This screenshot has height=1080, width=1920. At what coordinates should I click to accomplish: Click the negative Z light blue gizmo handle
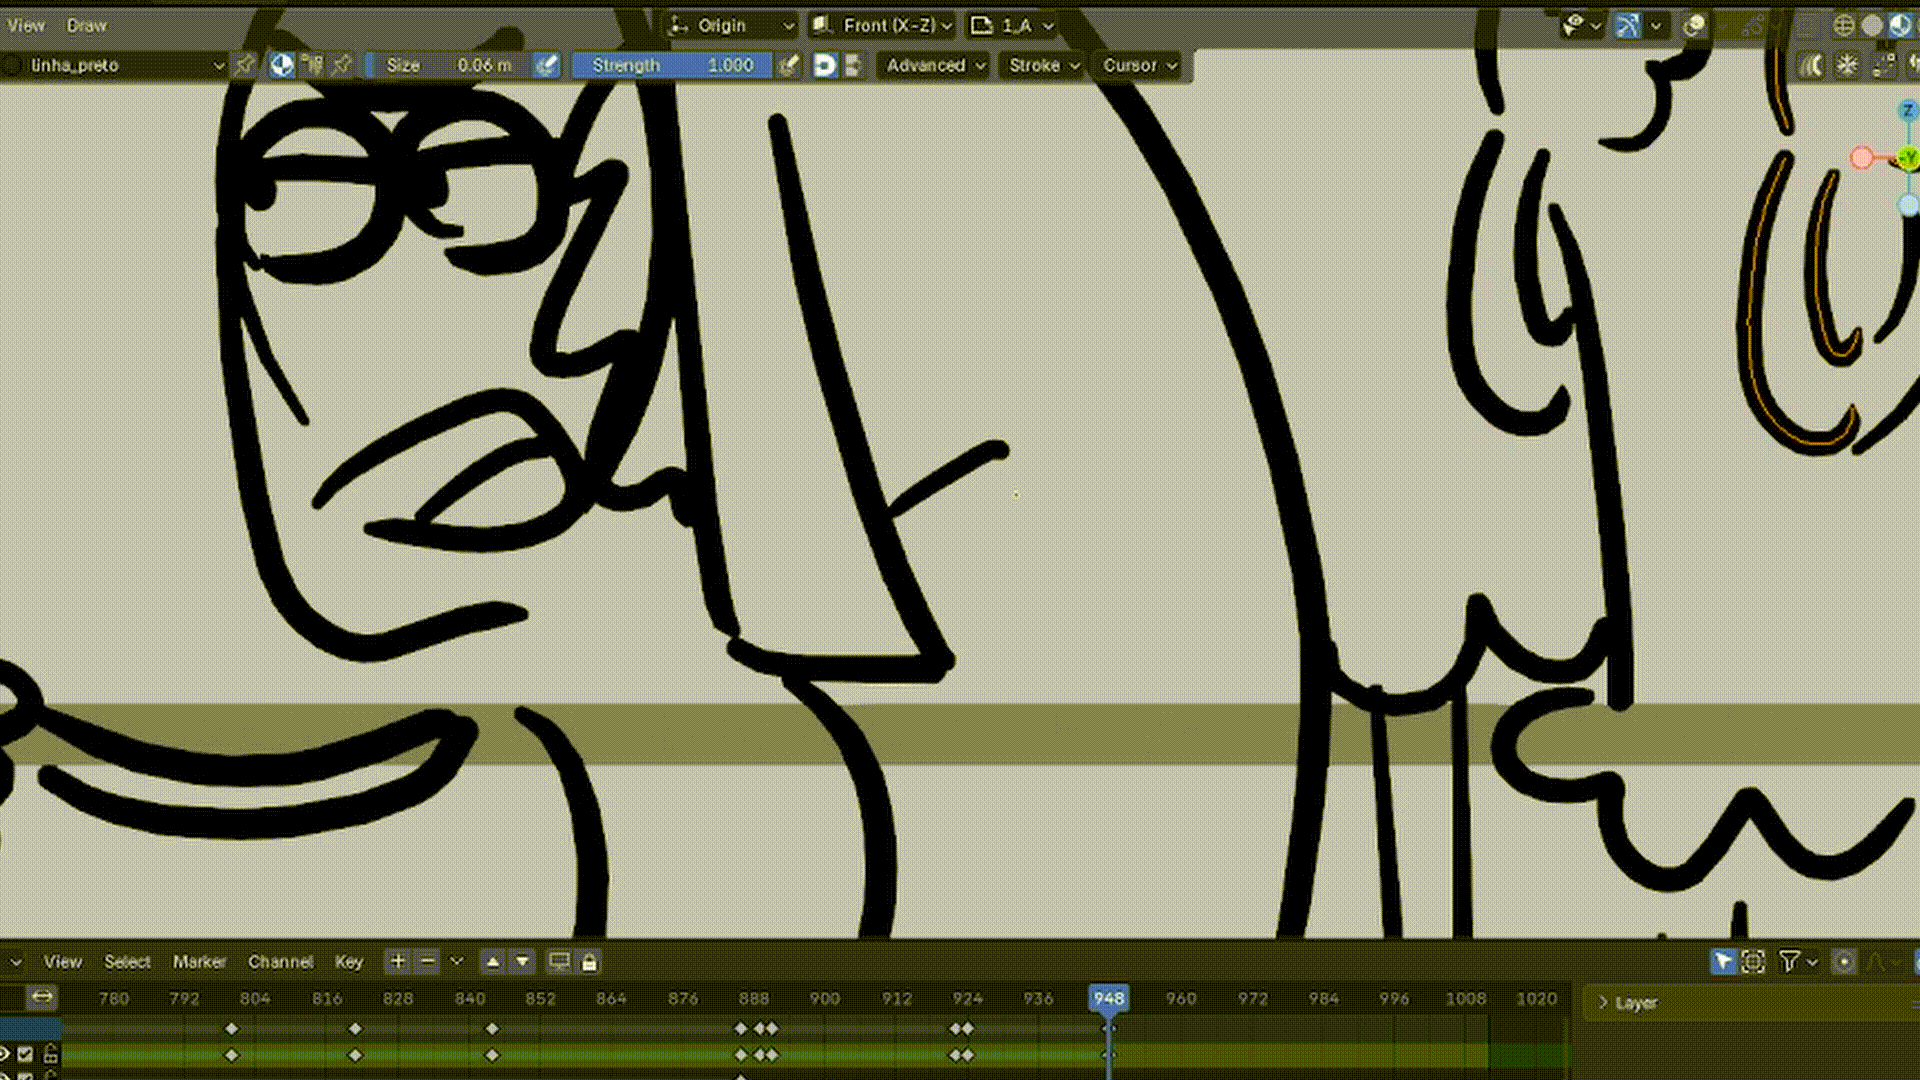[x=1909, y=205]
